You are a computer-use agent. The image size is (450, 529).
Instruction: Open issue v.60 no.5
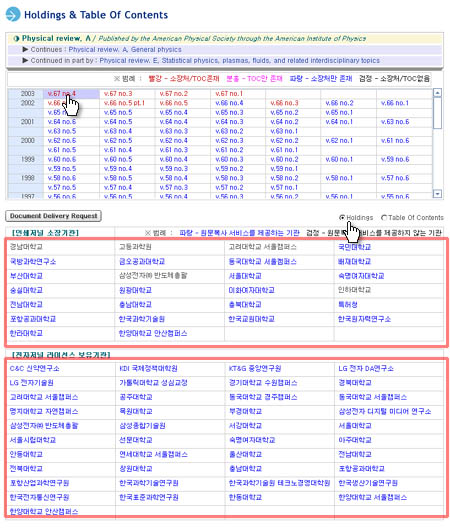(118, 159)
